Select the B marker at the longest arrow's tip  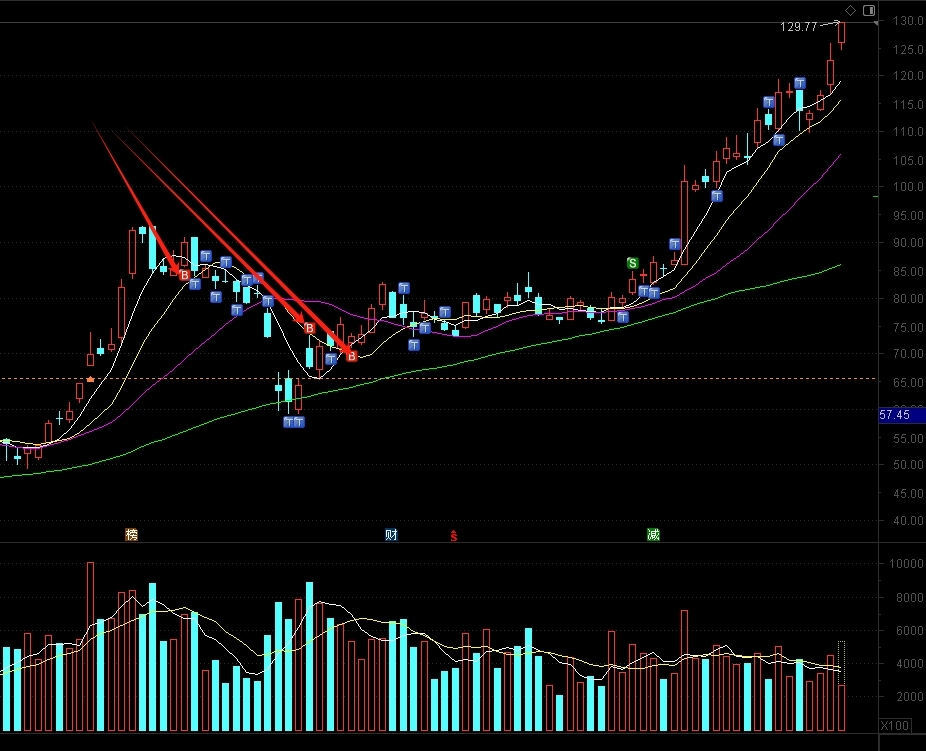(352, 356)
